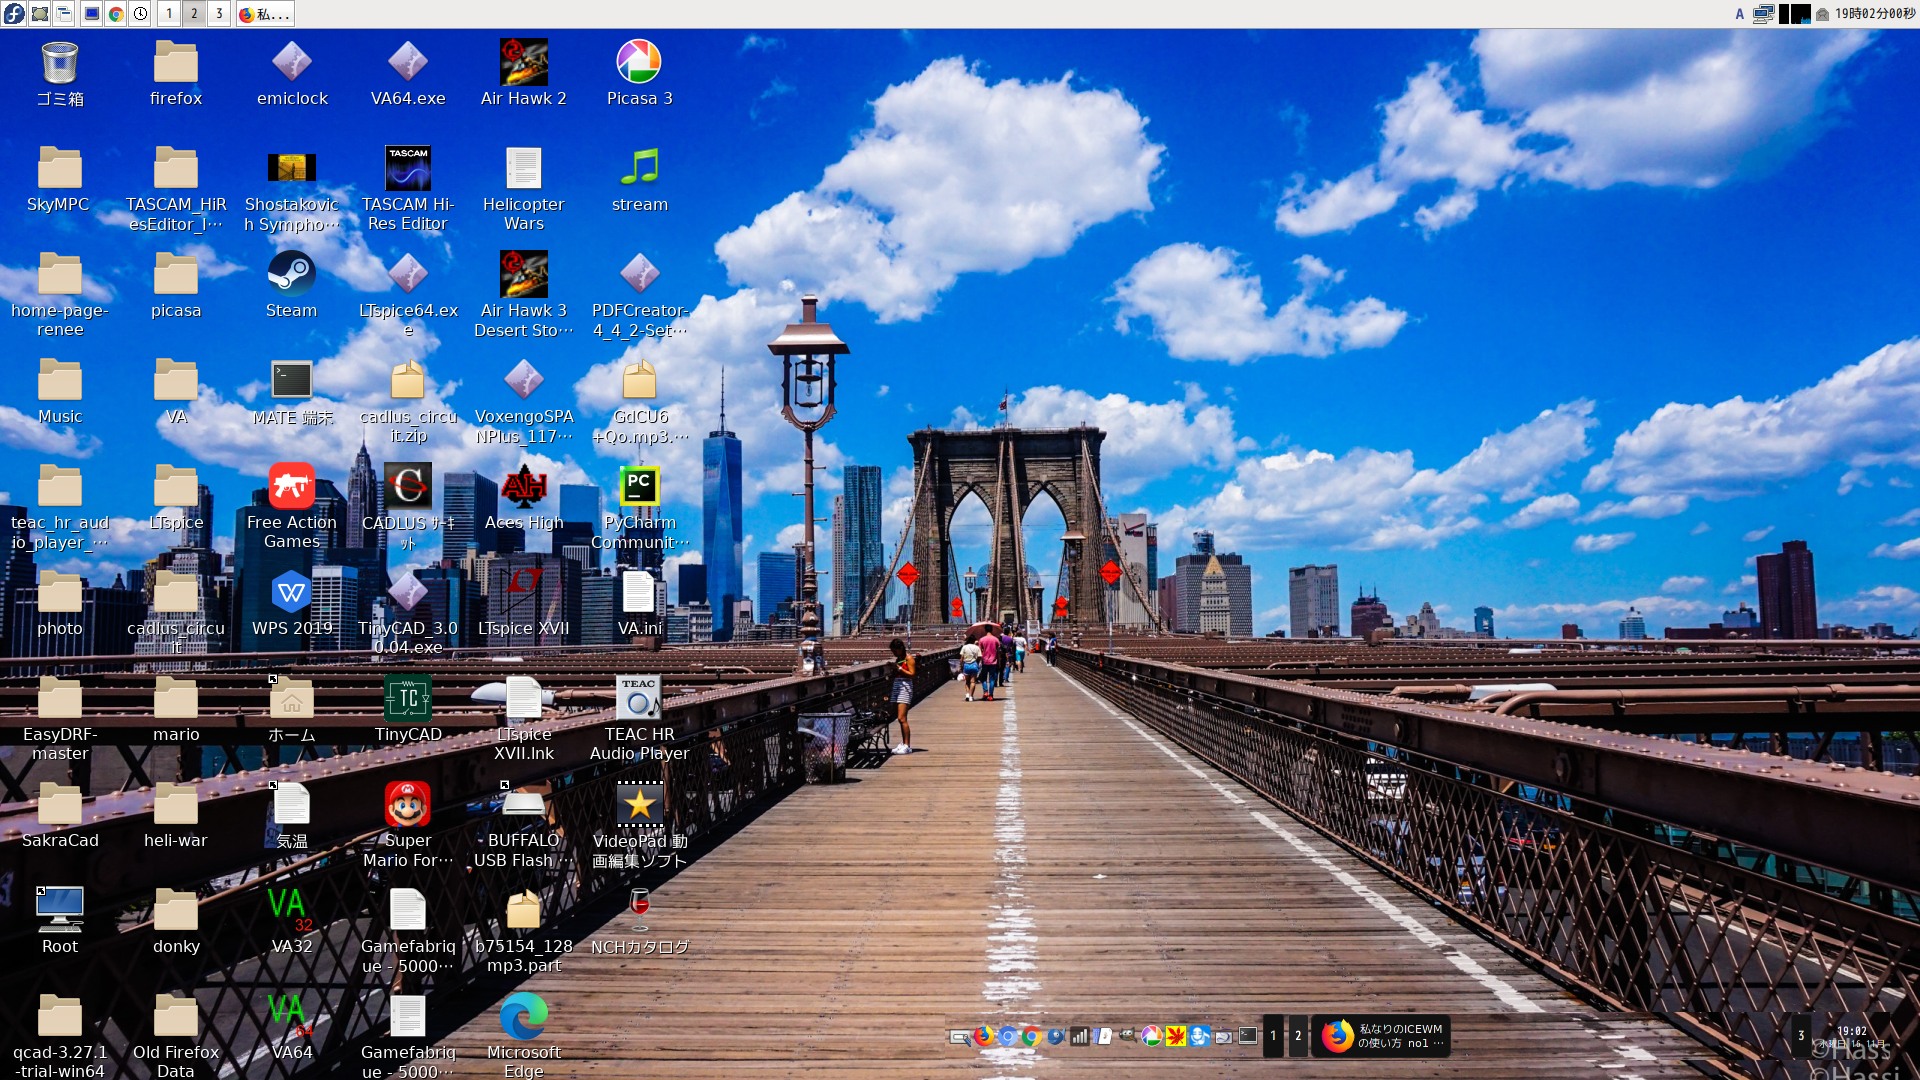
Task: Open the MATE terminal icon
Action: [x=291, y=380]
